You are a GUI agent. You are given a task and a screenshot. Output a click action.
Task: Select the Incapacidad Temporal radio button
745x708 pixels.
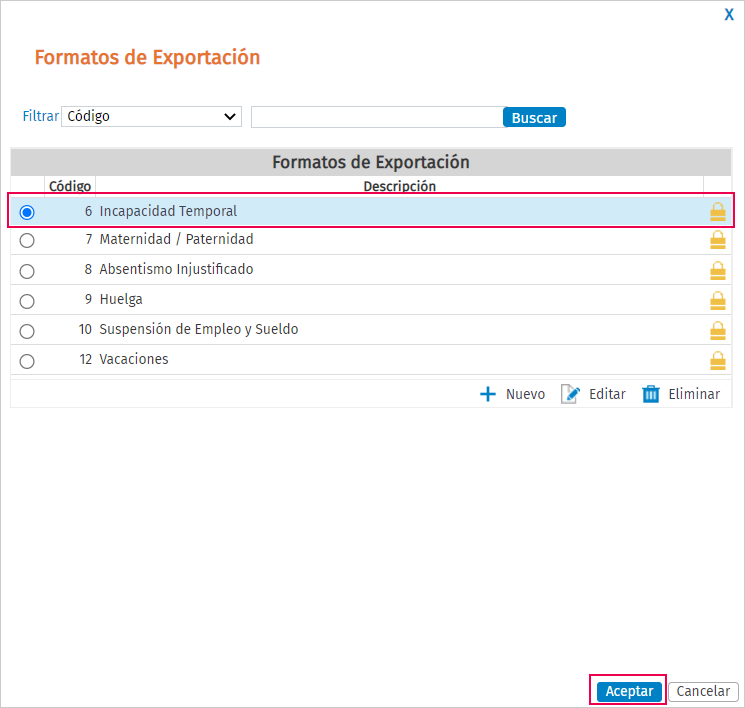pyautogui.click(x=27, y=212)
